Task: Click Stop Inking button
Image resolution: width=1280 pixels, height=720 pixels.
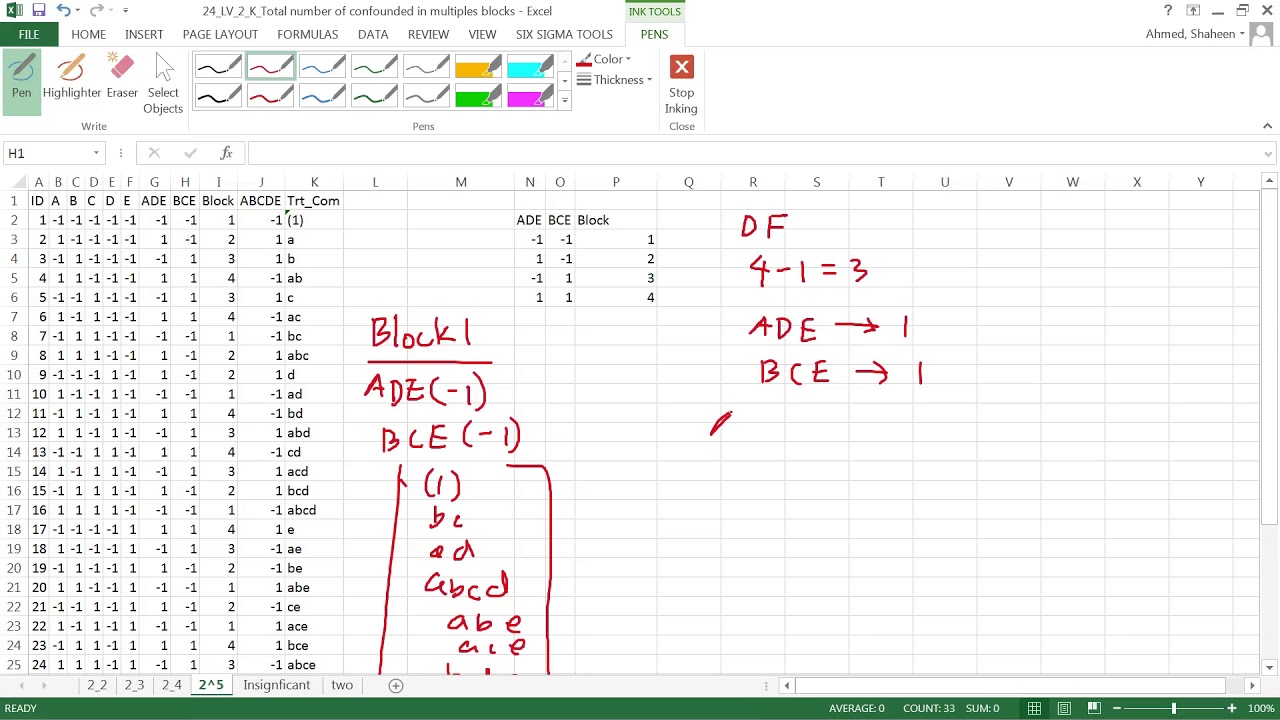Action: [x=682, y=86]
